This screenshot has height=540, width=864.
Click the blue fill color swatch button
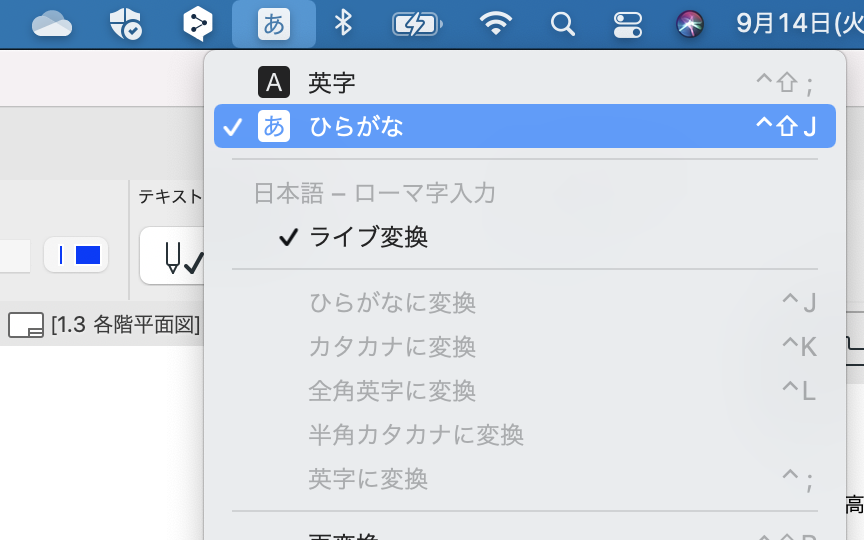pyautogui.click(x=76, y=255)
